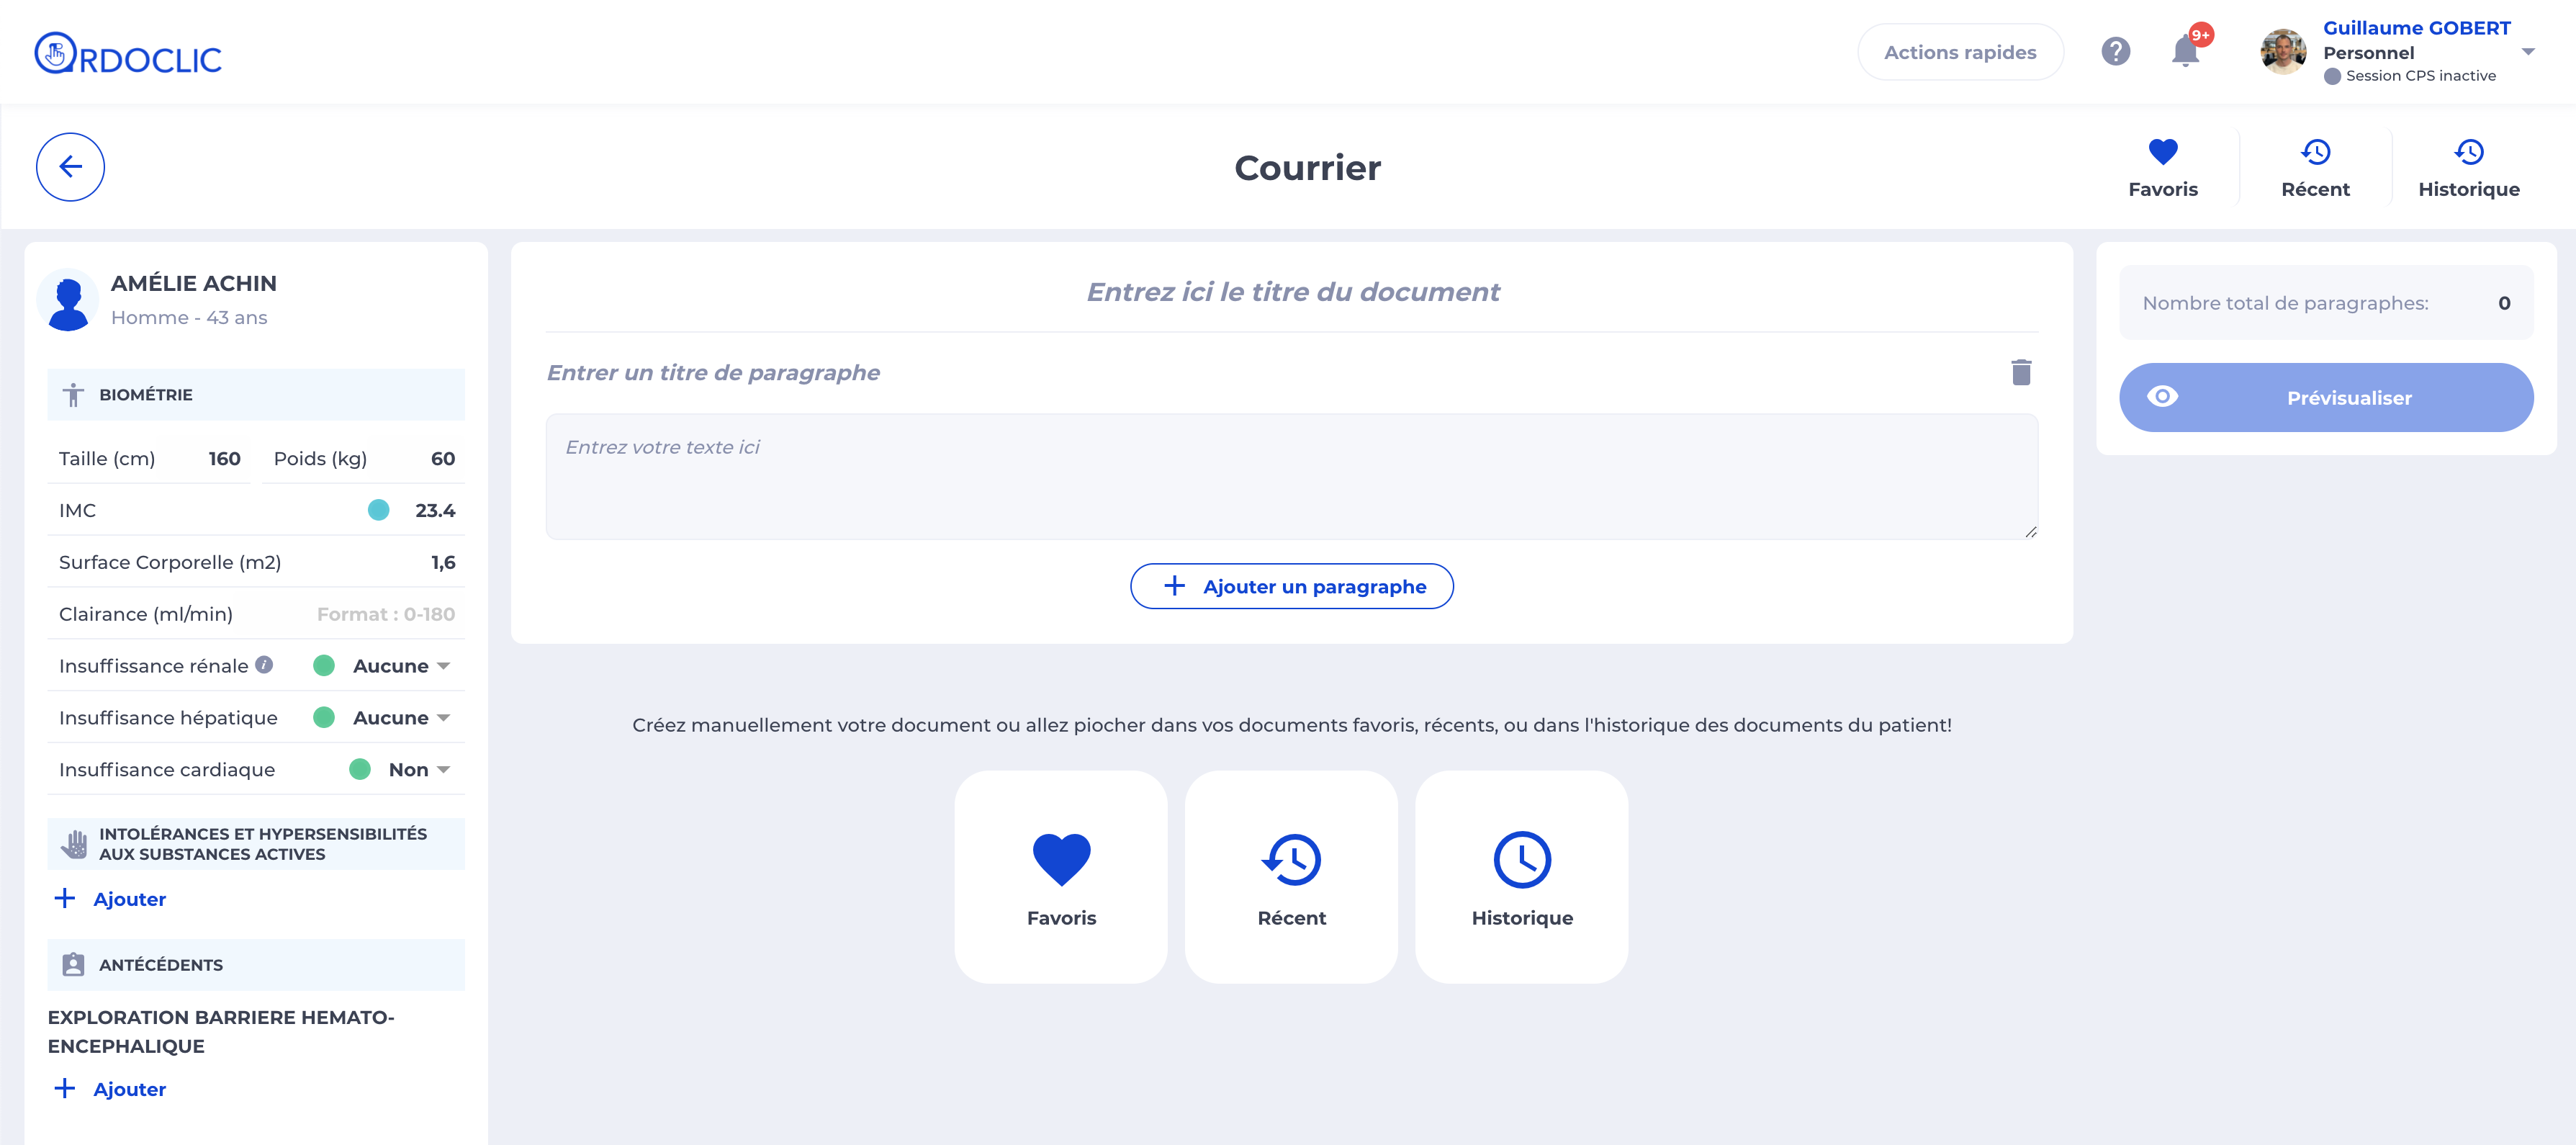Click the Ordoclic logo

pyautogui.click(x=128, y=55)
